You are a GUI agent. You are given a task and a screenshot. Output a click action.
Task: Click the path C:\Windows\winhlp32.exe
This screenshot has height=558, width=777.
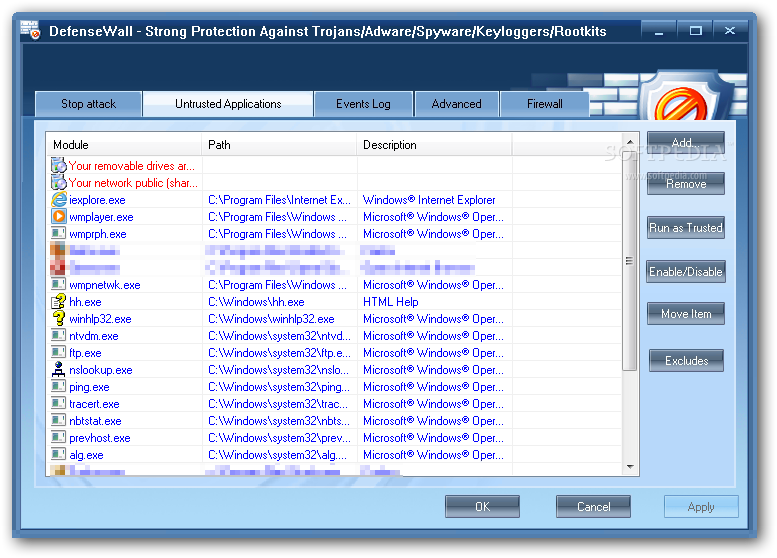[271, 319]
